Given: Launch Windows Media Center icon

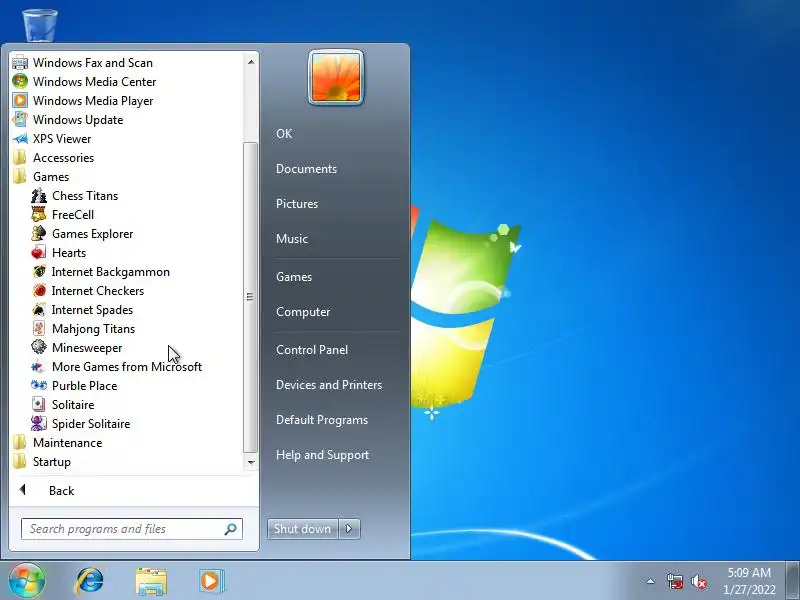Looking at the screenshot, I should [x=20, y=82].
